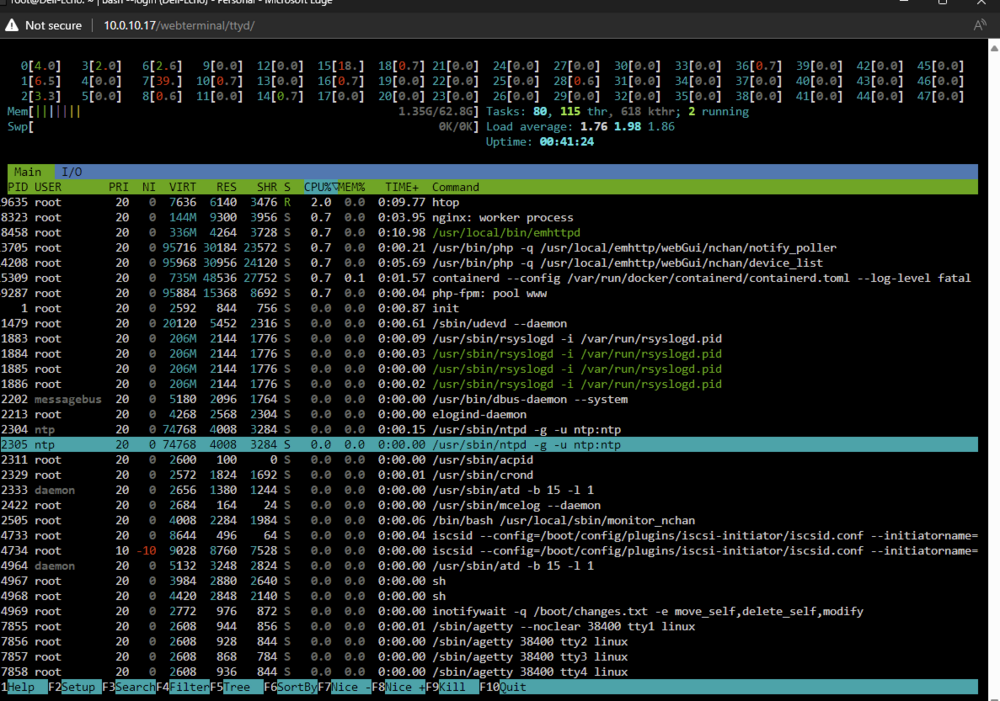Sort by the PID column header
This screenshot has height=701, width=1000.
pos(17,187)
